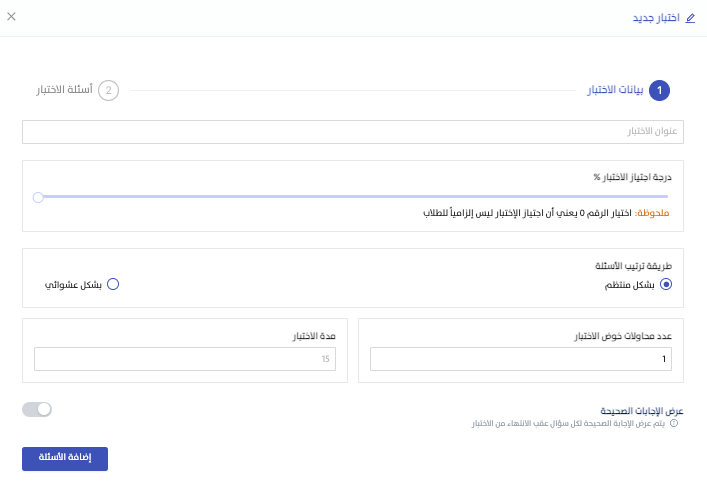Click the step 2 circle number
This screenshot has width=707, height=494.
(108, 91)
